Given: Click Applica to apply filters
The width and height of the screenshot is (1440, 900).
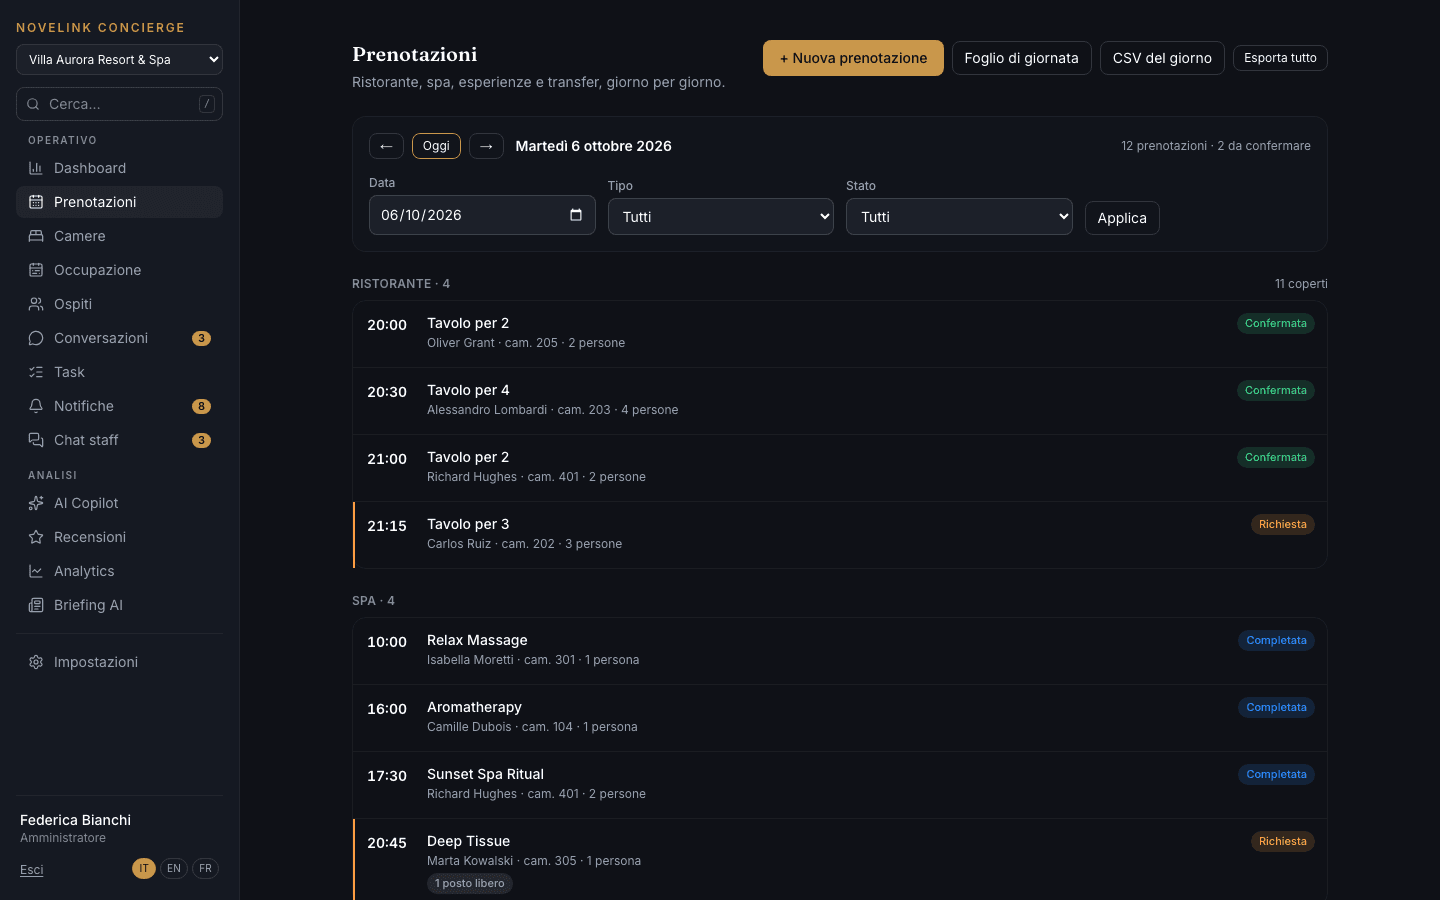Looking at the screenshot, I should click(x=1122, y=218).
